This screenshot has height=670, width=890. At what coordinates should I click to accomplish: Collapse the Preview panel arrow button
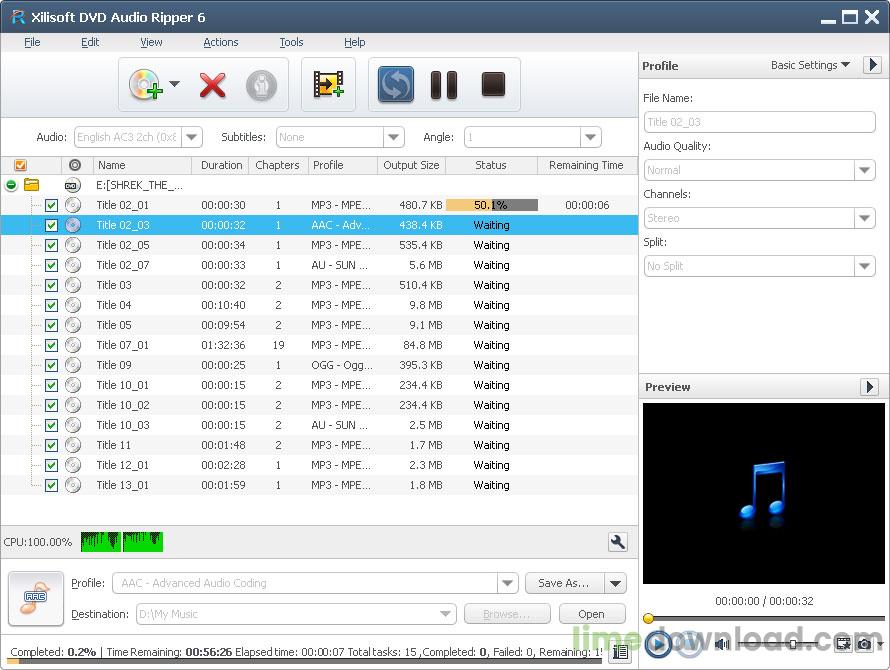tap(870, 387)
